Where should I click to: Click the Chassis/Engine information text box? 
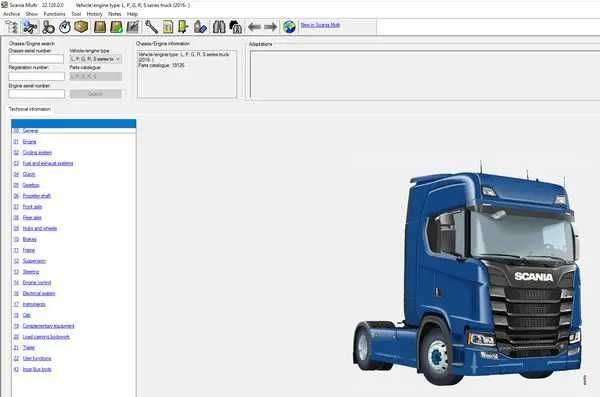point(187,74)
